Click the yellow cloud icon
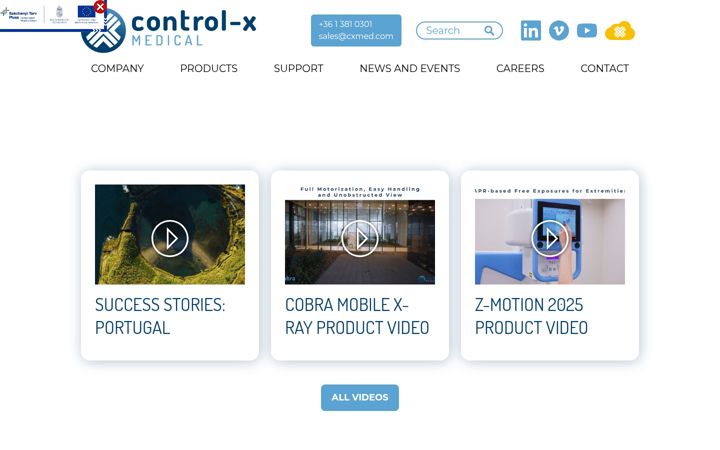Screen dimensions: 720x450 (620, 31)
